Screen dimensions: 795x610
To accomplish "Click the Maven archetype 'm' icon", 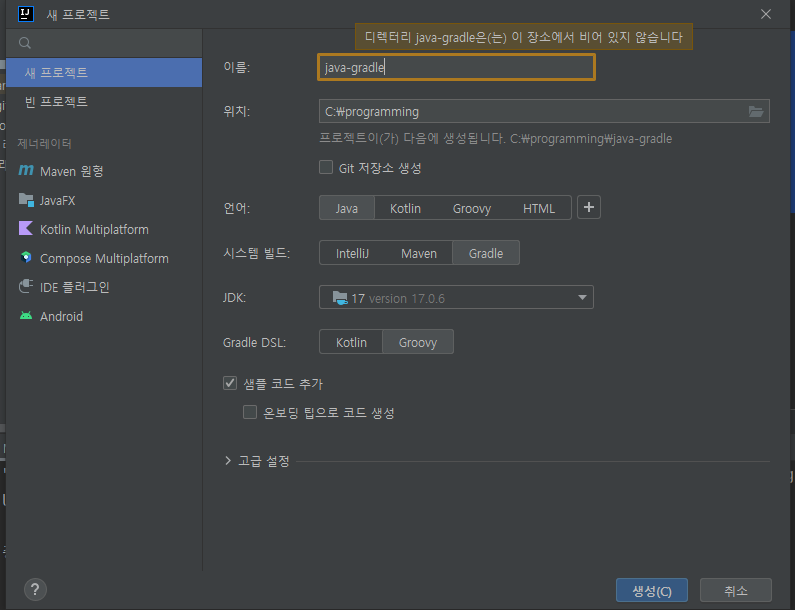I will point(26,170).
